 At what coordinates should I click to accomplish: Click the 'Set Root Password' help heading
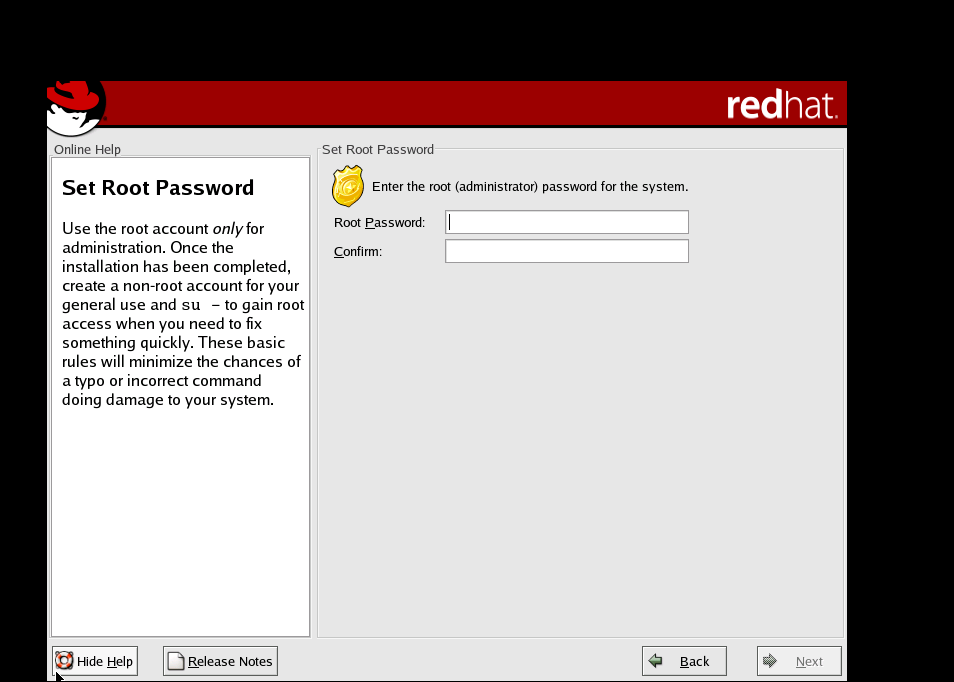158,187
